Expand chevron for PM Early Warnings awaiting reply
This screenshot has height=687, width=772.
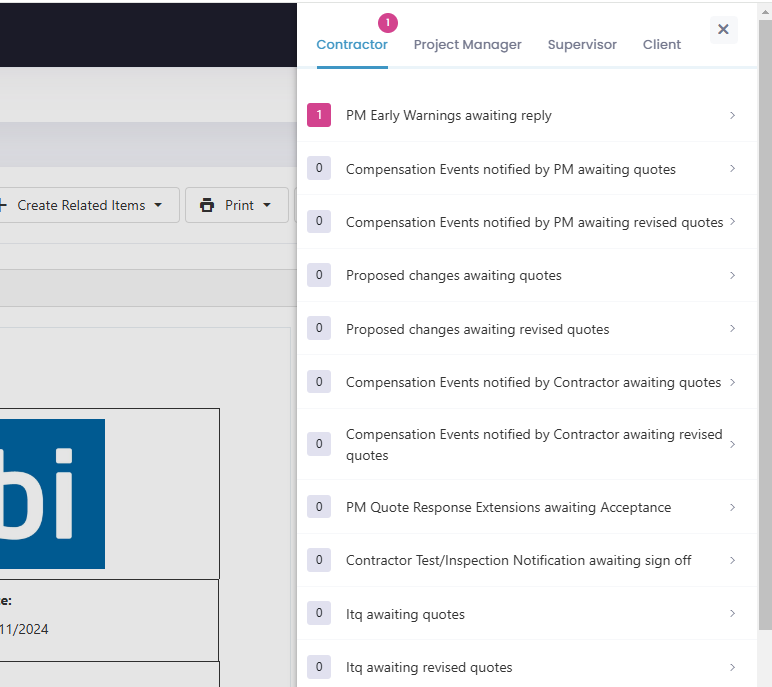click(732, 115)
